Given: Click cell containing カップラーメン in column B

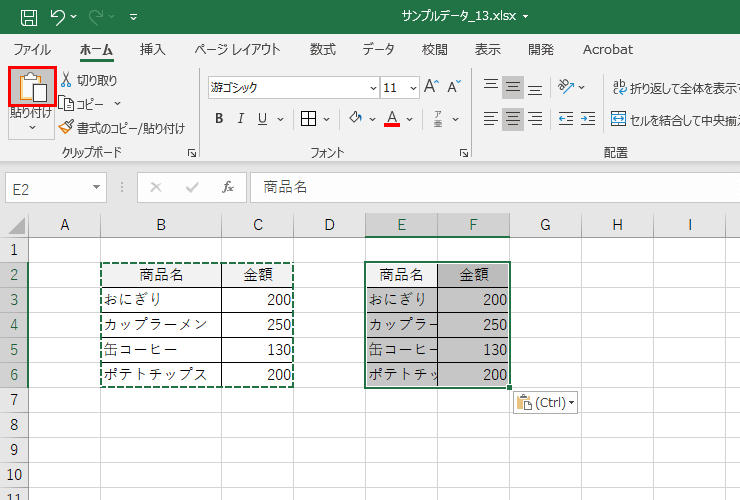Looking at the screenshot, I should [x=161, y=325].
